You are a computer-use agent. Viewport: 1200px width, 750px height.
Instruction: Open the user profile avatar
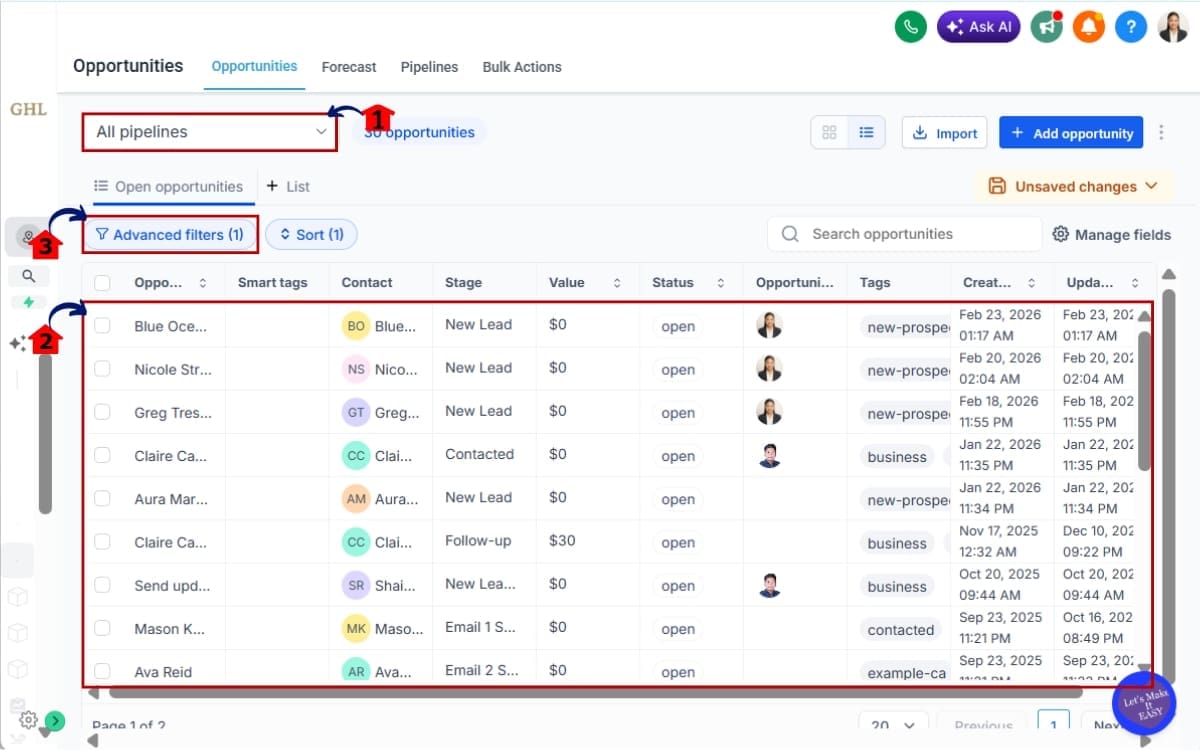coord(1173,27)
